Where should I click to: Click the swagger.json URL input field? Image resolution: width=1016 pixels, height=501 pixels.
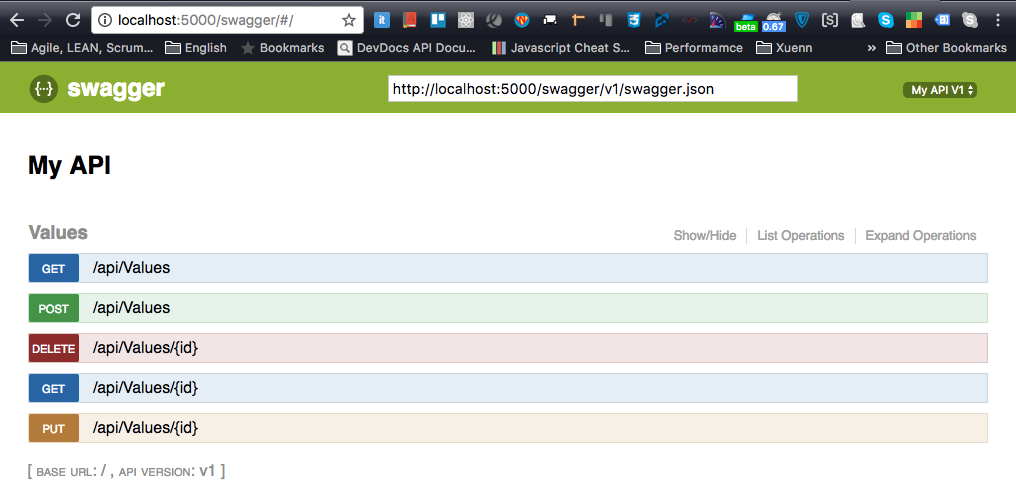tap(592, 89)
